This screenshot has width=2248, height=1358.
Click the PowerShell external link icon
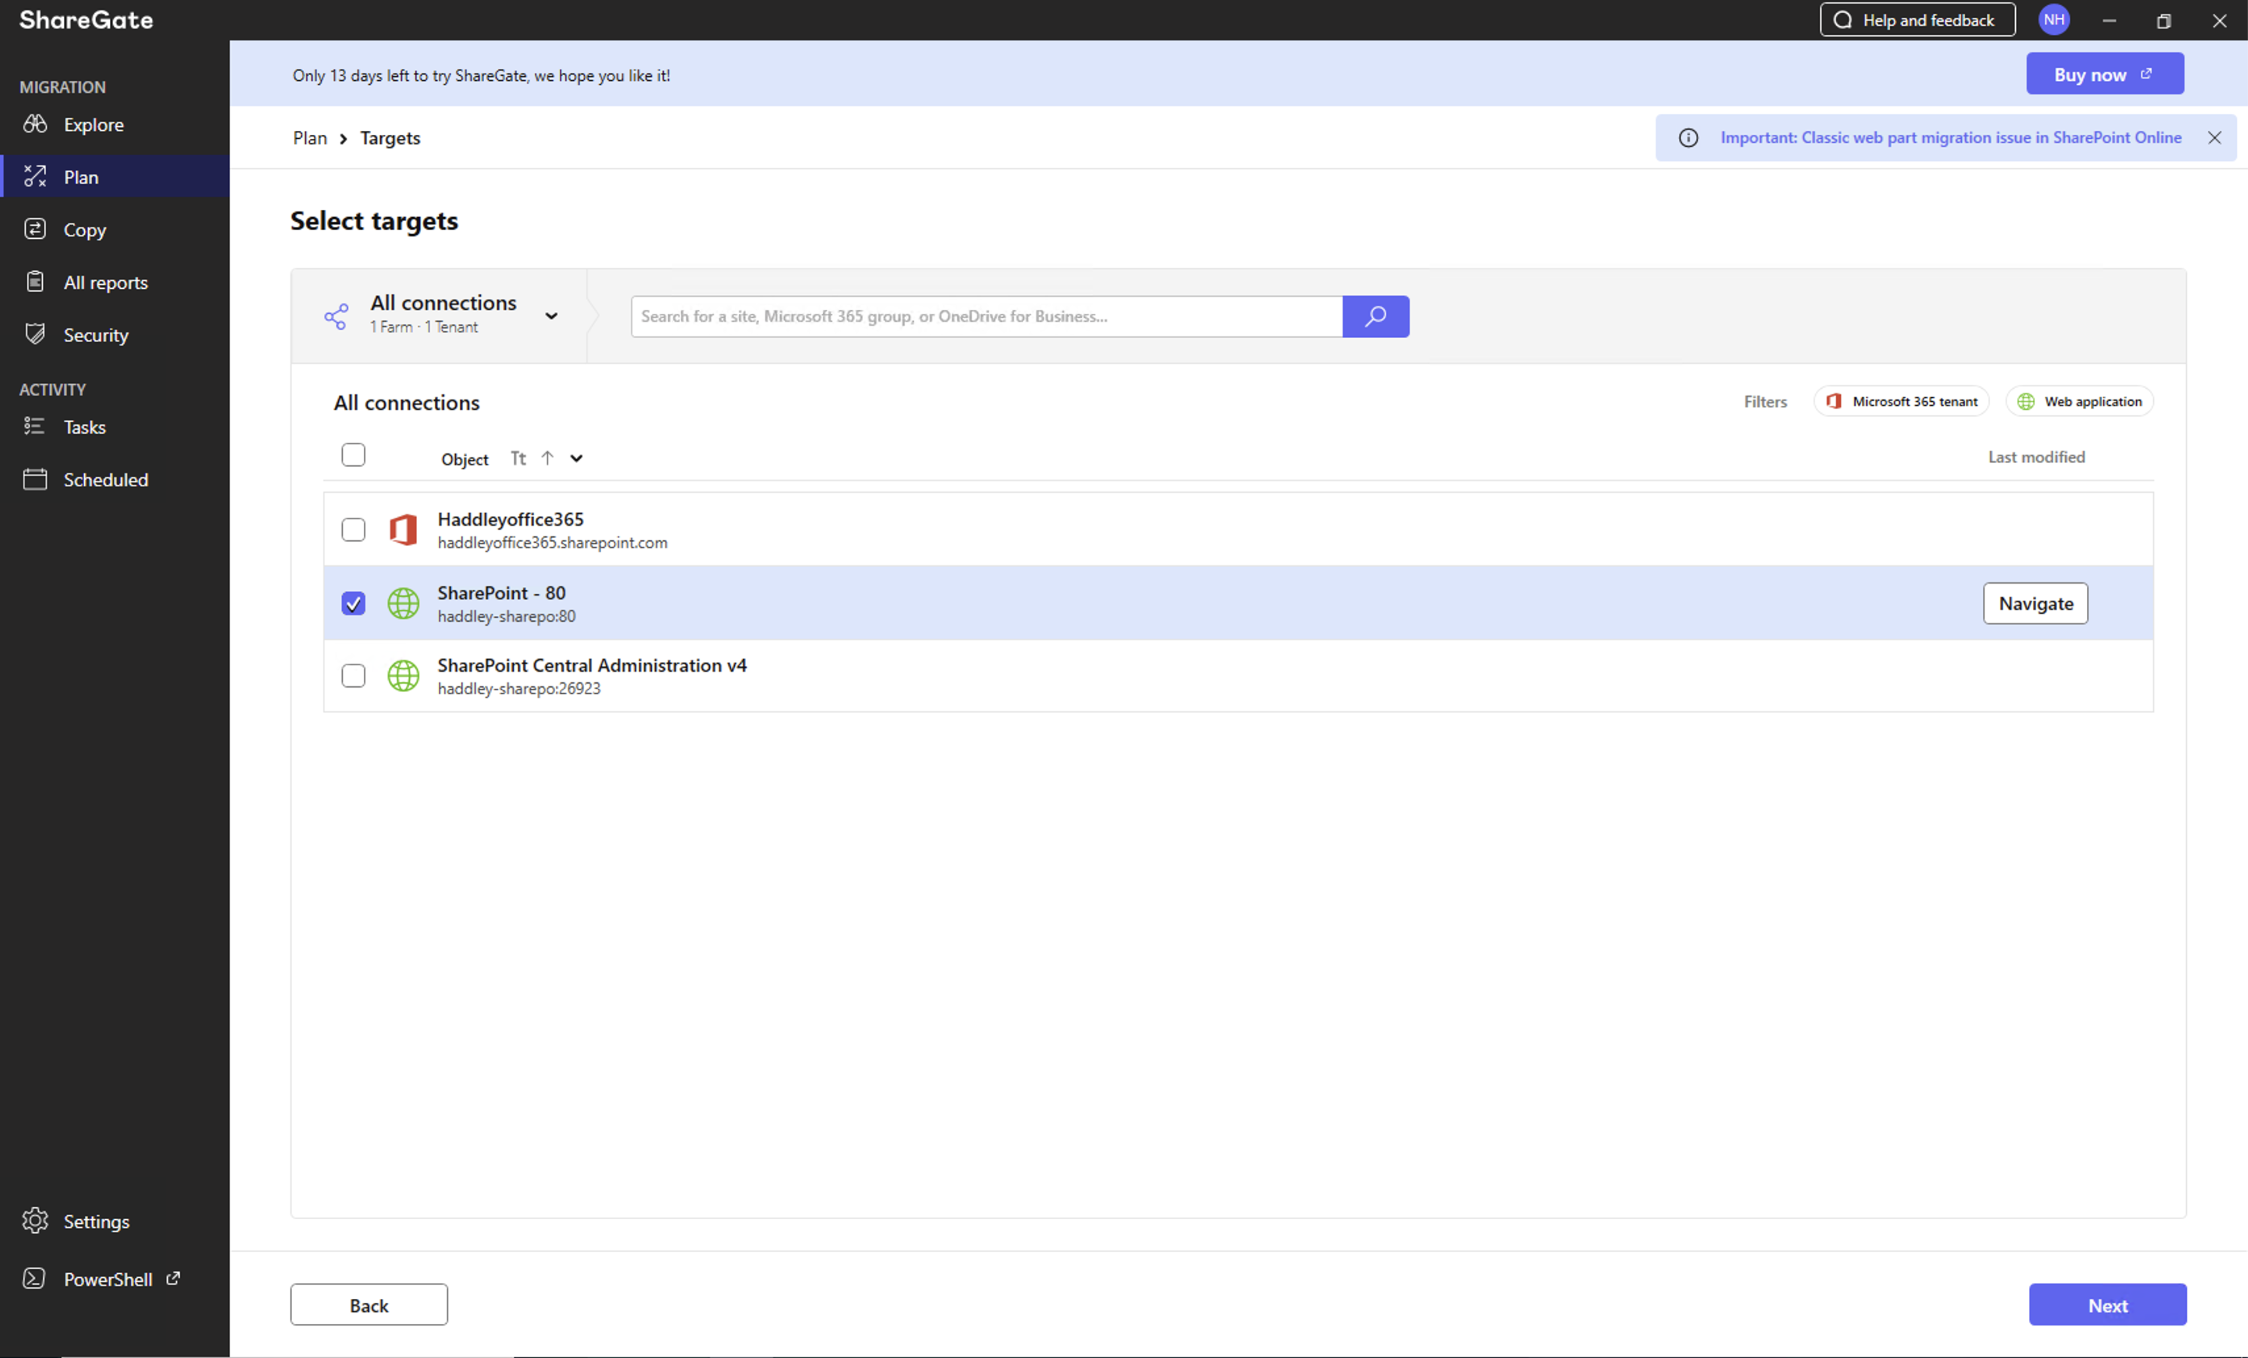pos(174,1278)
